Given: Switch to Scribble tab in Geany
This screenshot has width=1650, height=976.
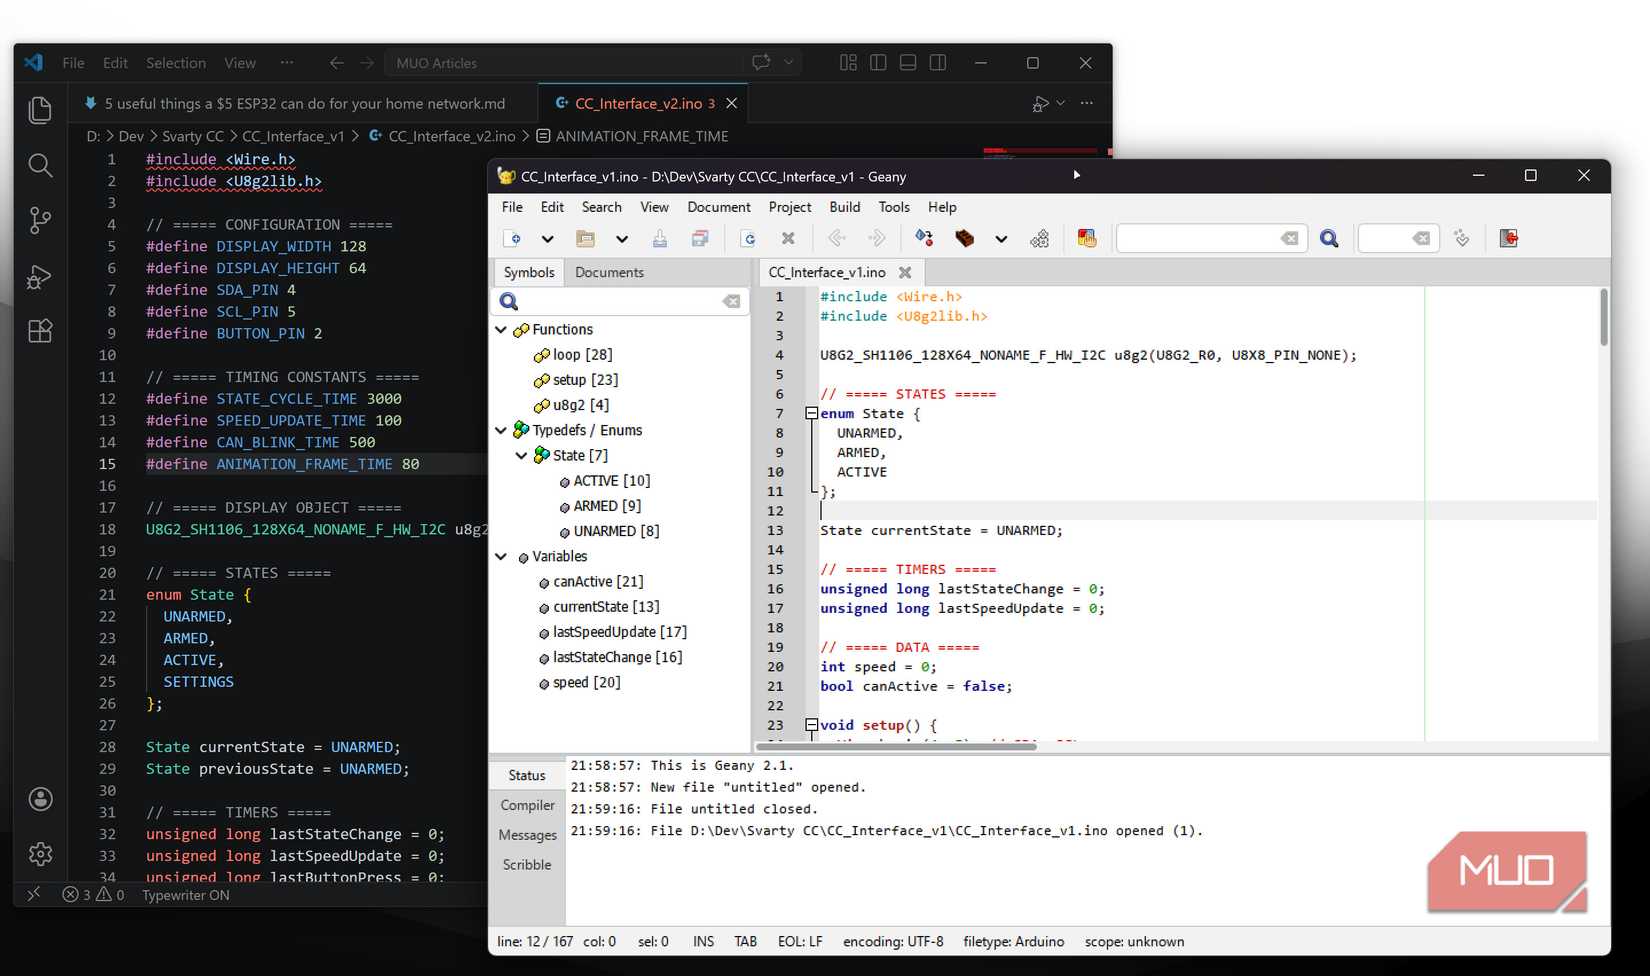Looking at the screenshot, I should 527,864.
